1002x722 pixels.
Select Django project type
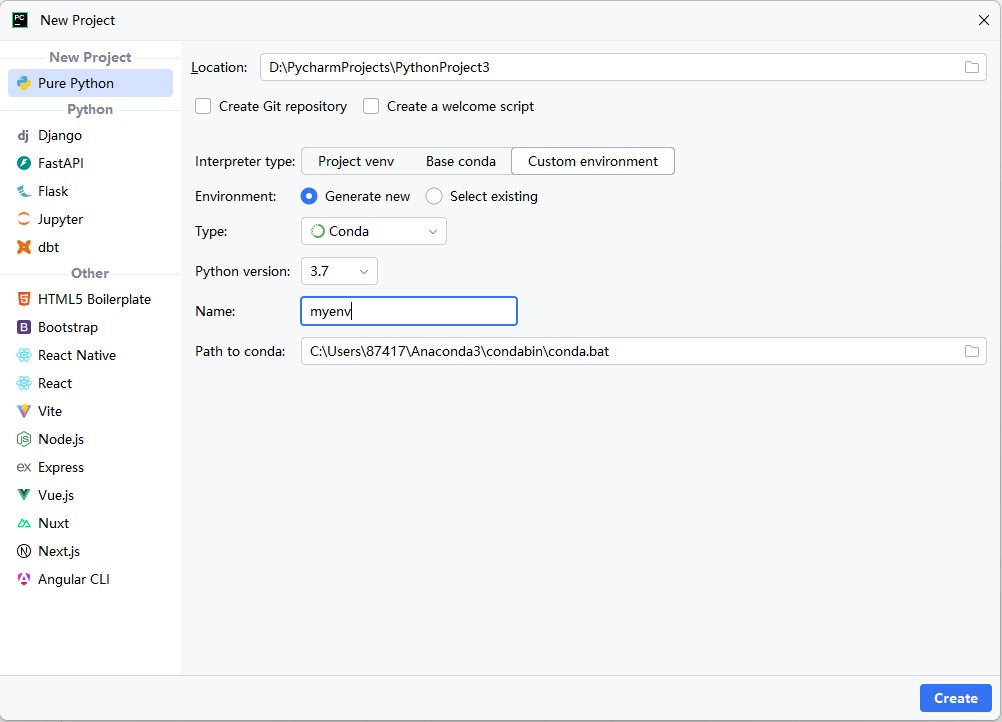(90, 135)
